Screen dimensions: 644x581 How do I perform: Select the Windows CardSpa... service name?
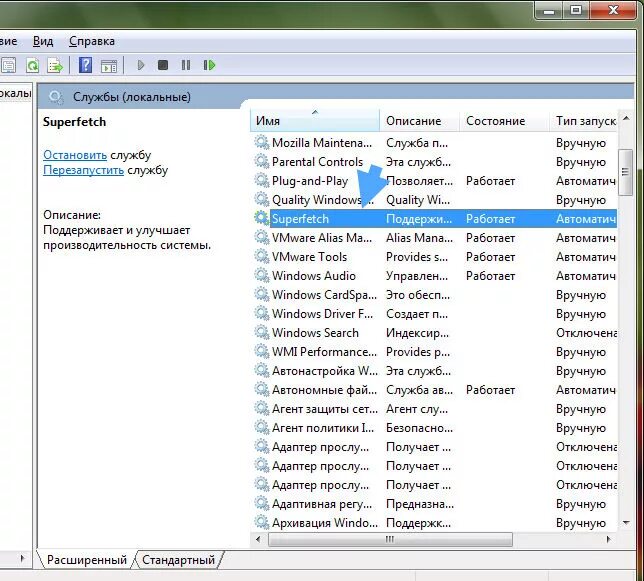coord(324,295)
